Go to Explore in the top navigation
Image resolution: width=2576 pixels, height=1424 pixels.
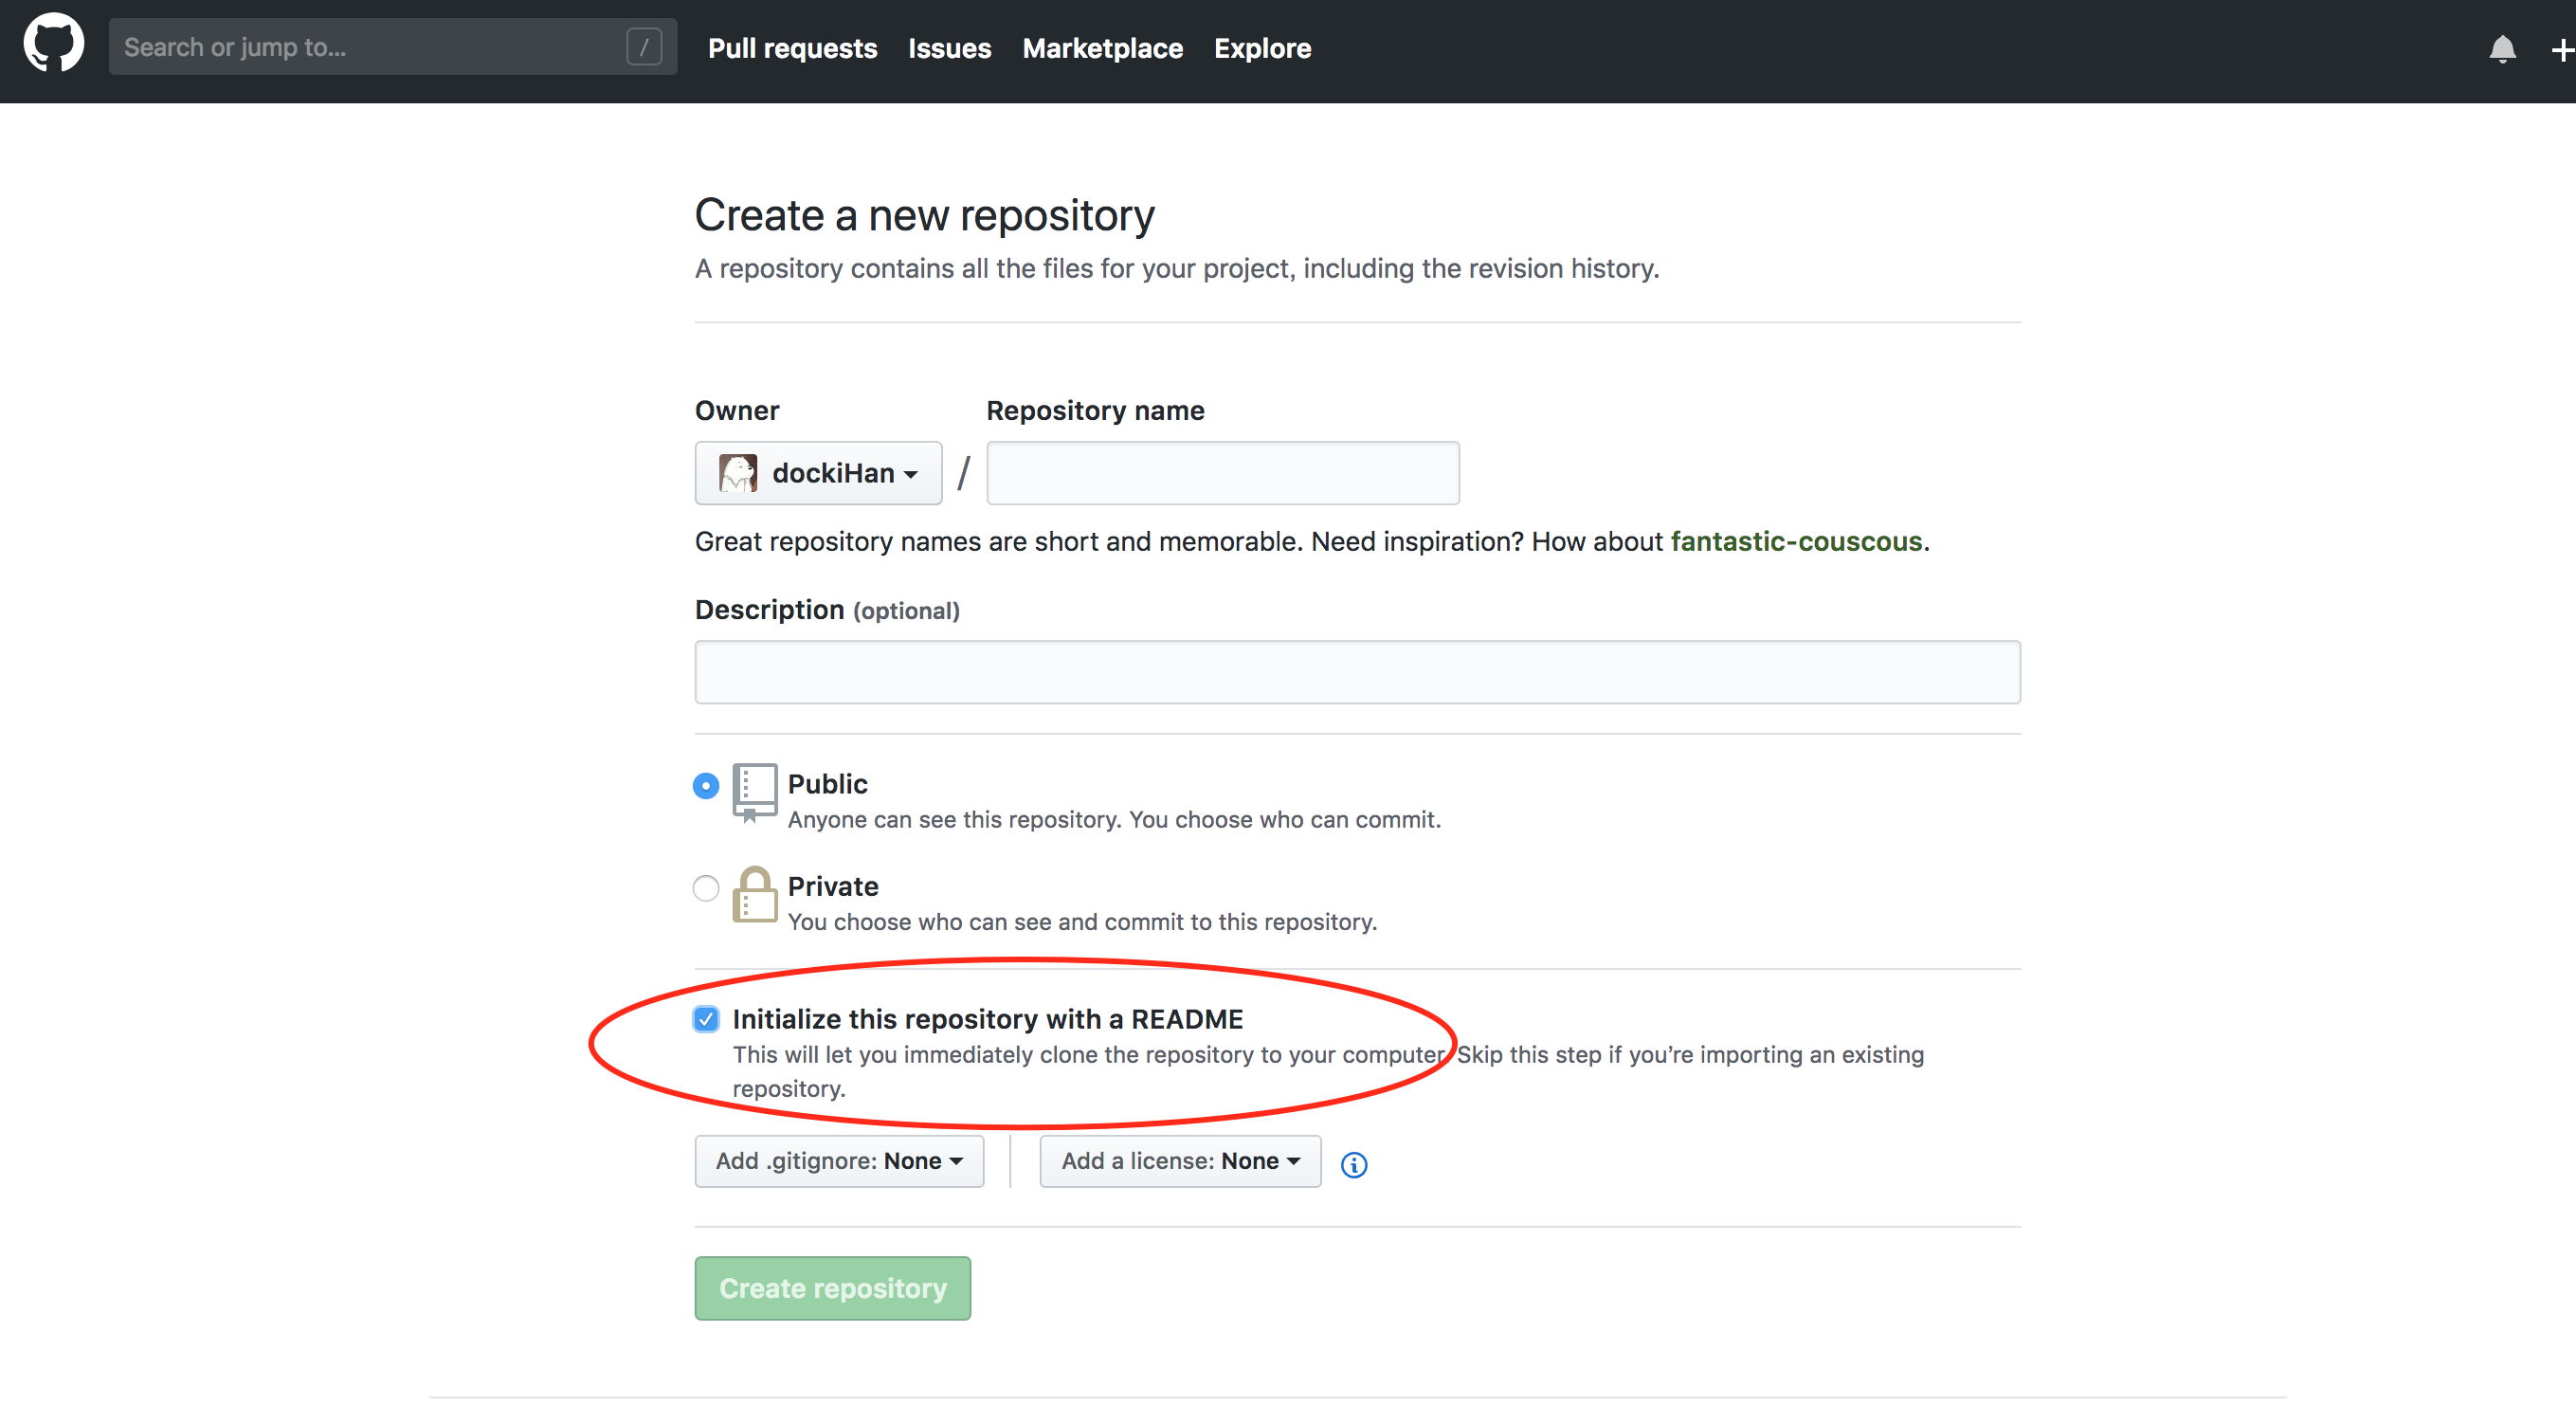click(1262, 48)
